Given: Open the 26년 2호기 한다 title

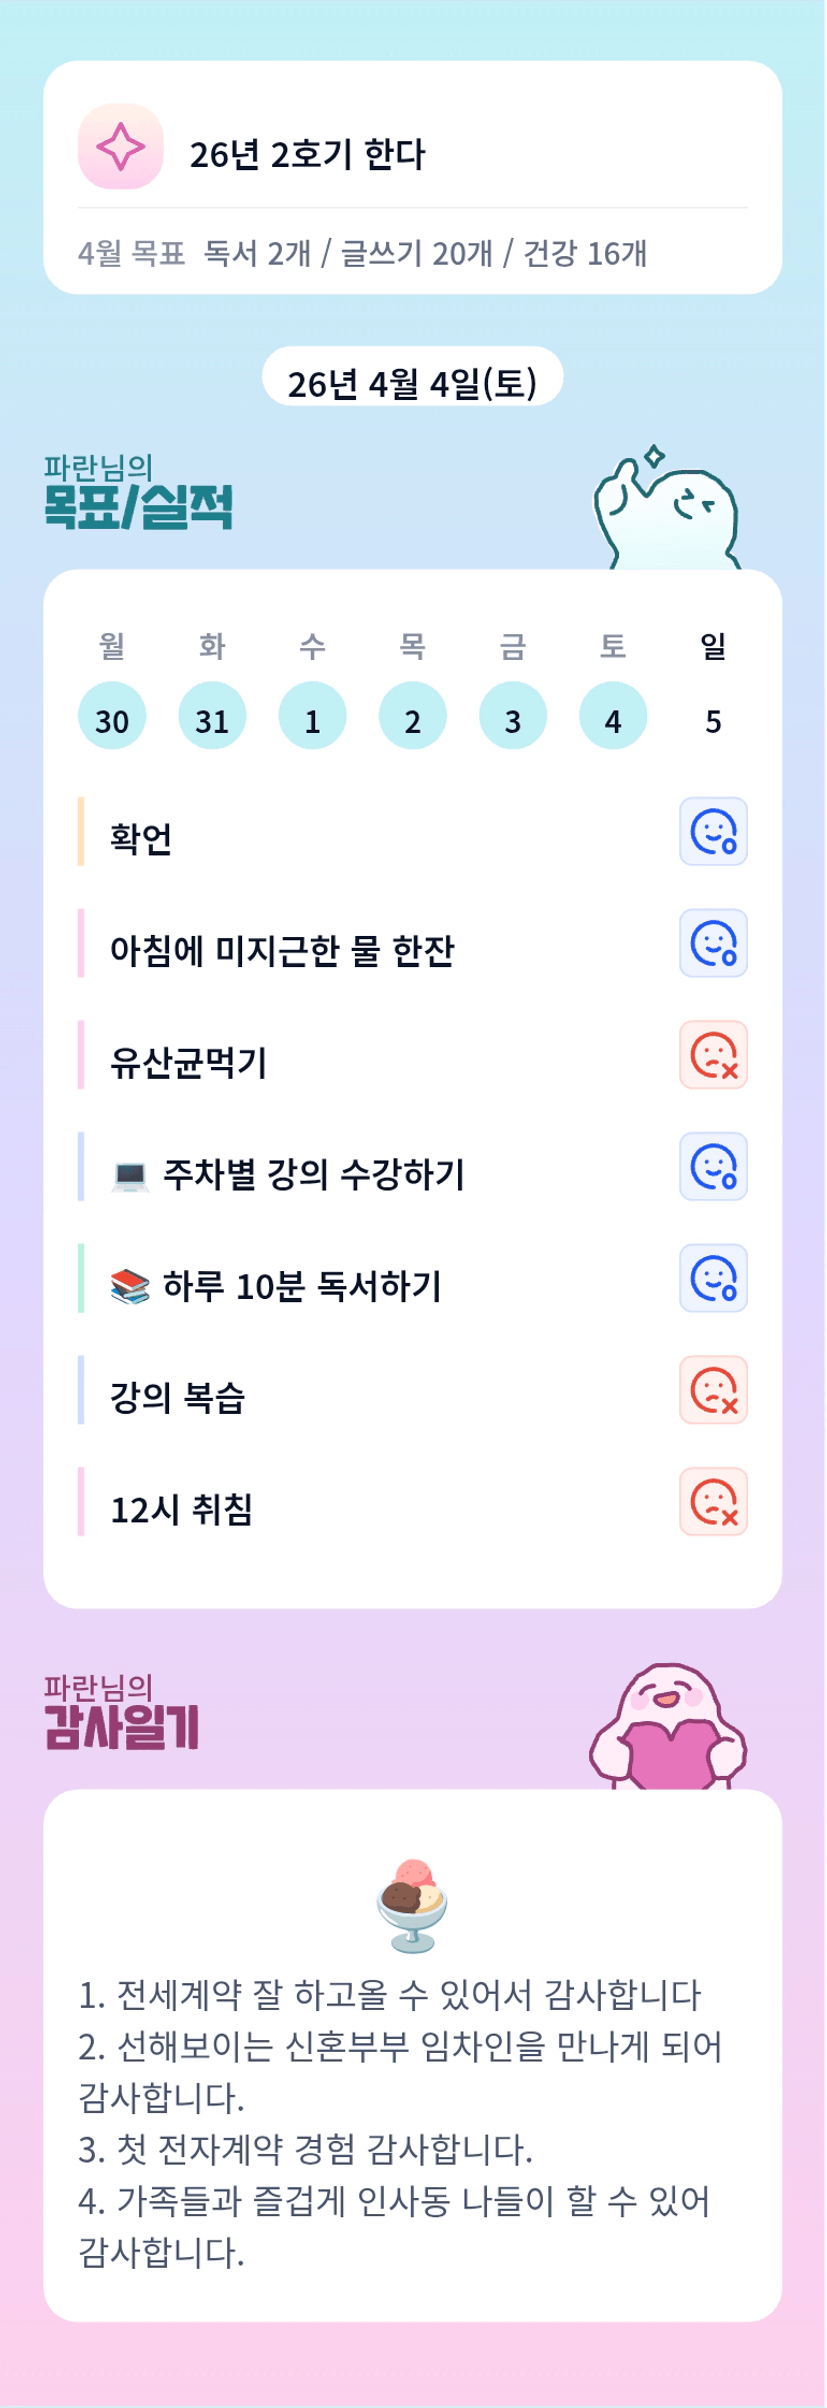Looking at the screenshot, I should coord(307,154).
